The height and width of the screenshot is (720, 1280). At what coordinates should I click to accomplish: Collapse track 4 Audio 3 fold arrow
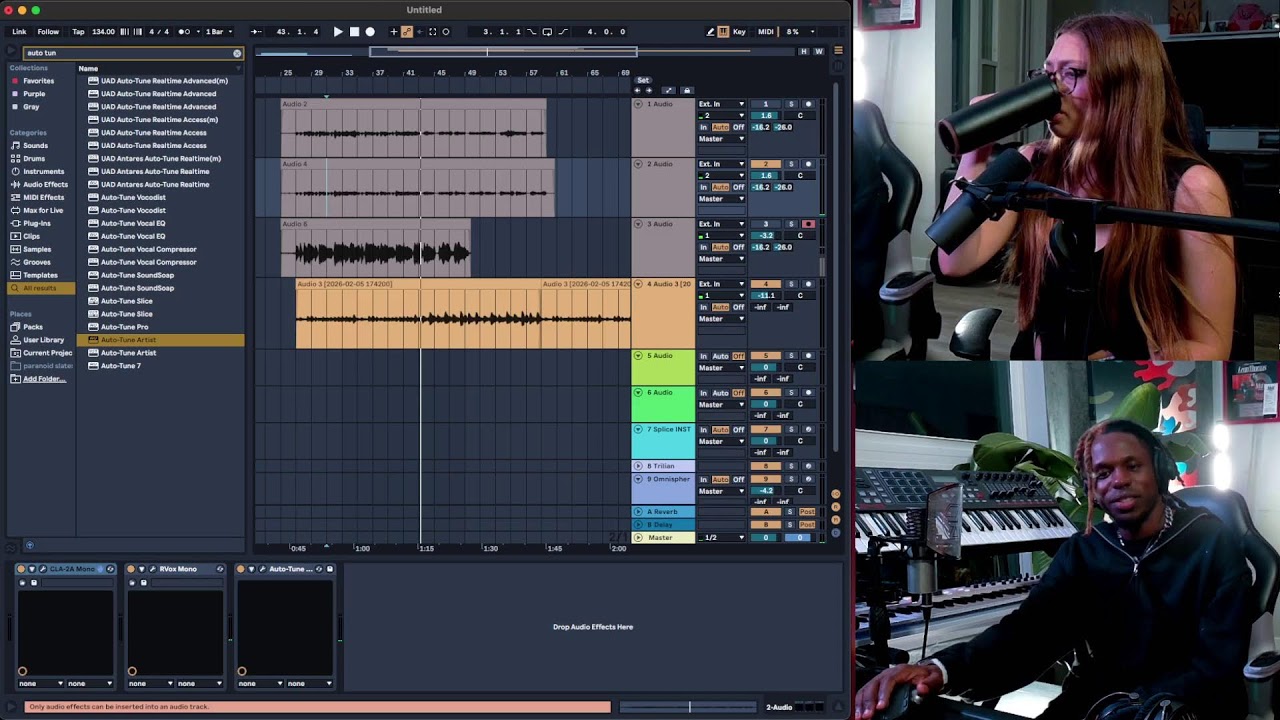tap(638, 284)
